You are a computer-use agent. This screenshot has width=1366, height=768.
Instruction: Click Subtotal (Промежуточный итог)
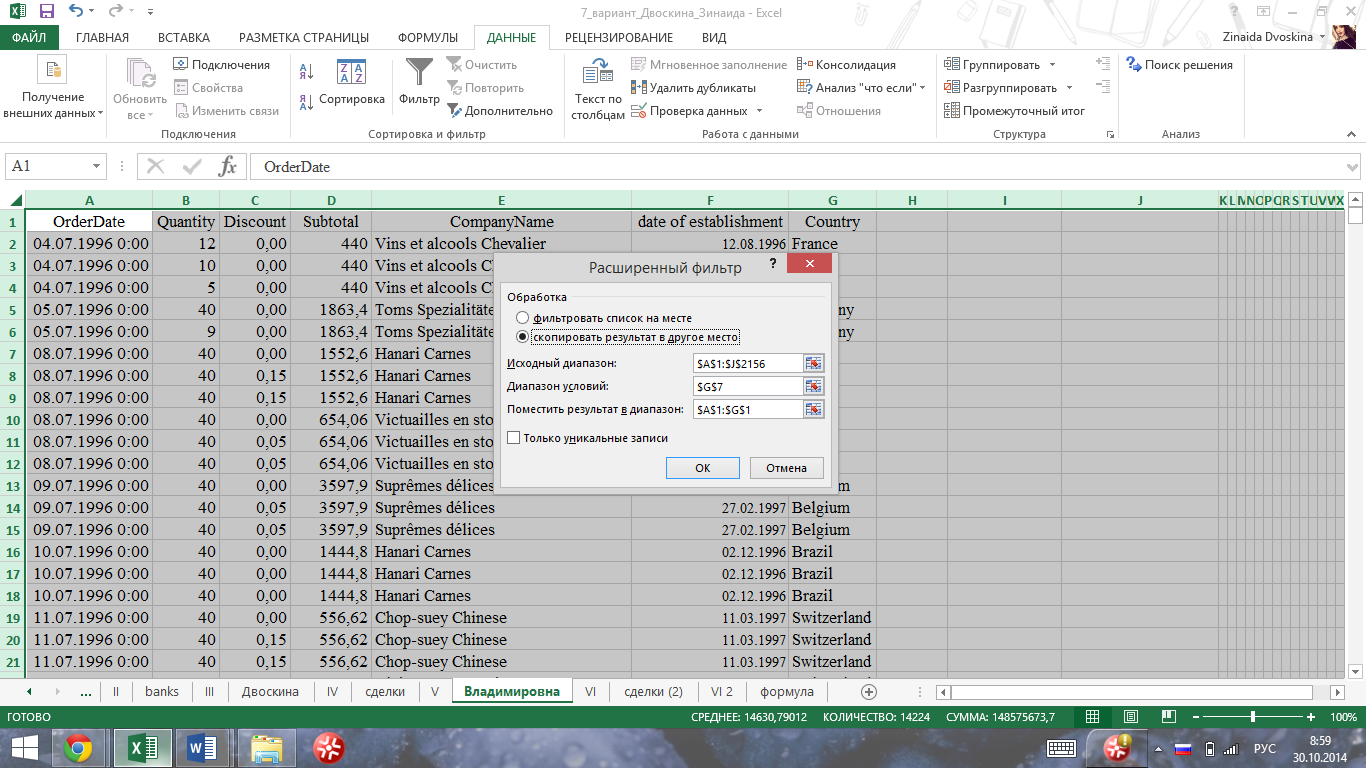click(1014, 111)
